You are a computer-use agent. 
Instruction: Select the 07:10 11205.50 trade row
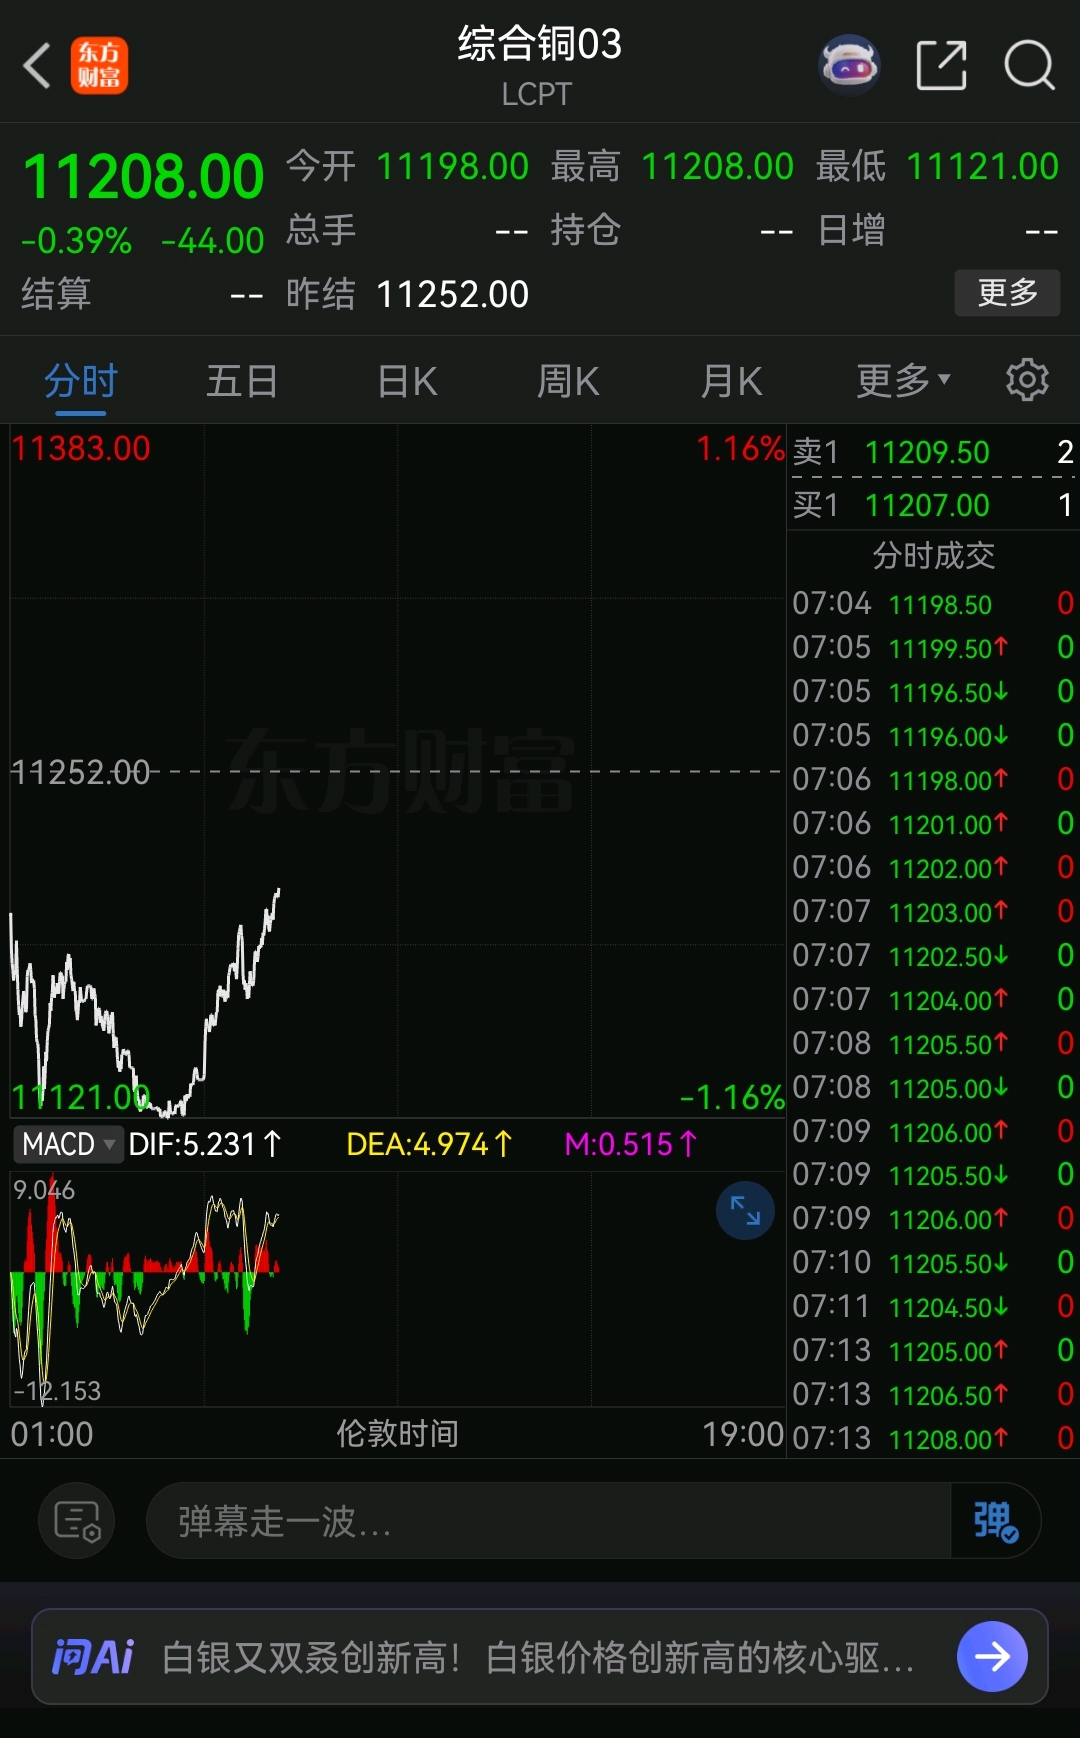click(933, 1262)
